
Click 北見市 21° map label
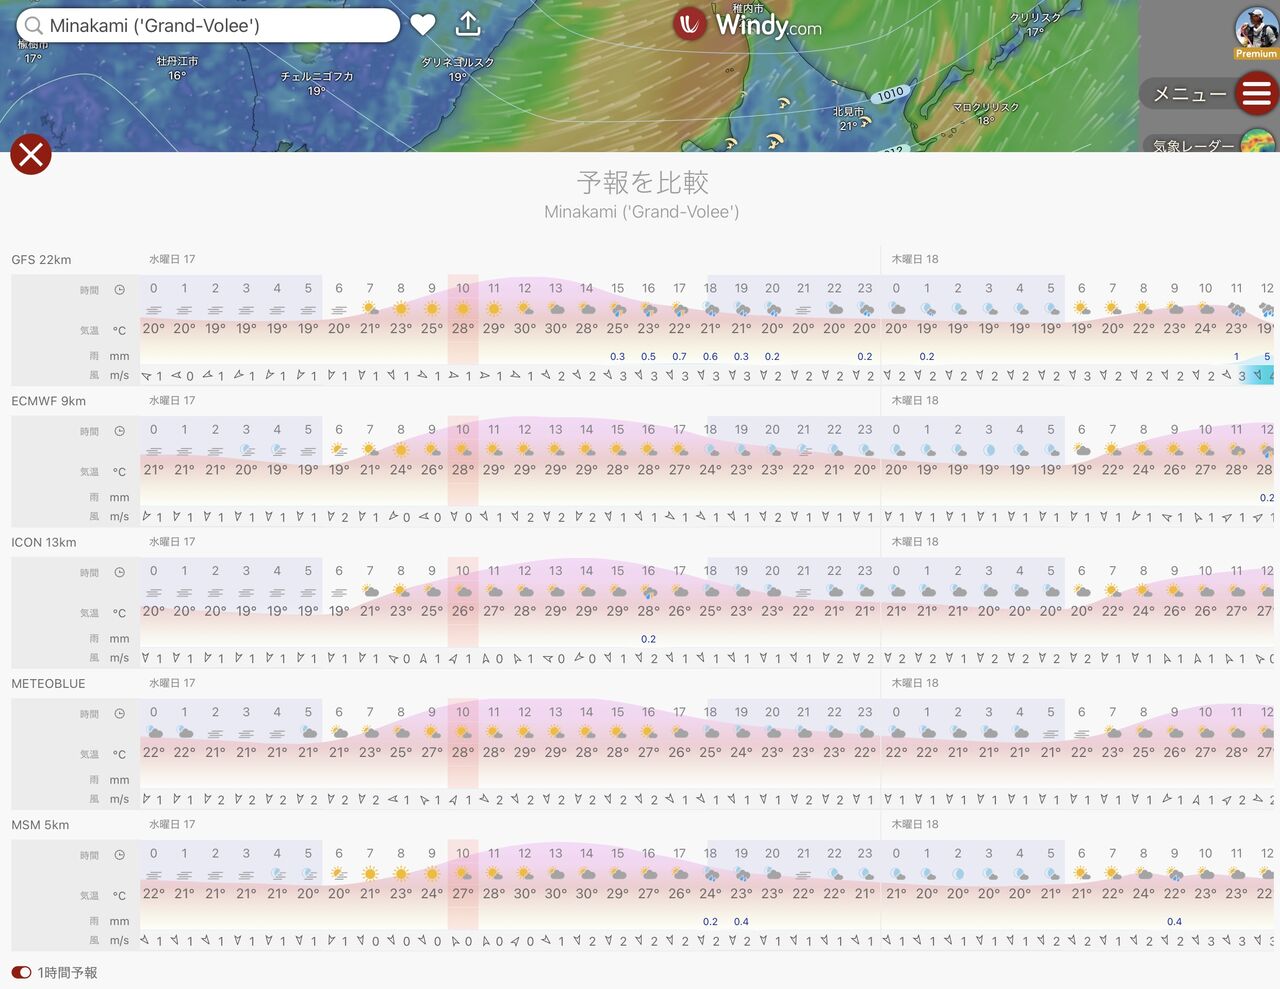pos(849,119)
